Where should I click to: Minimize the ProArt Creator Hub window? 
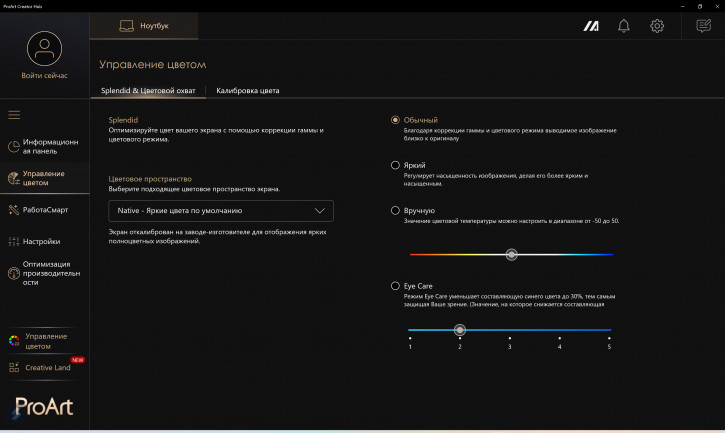682,6
